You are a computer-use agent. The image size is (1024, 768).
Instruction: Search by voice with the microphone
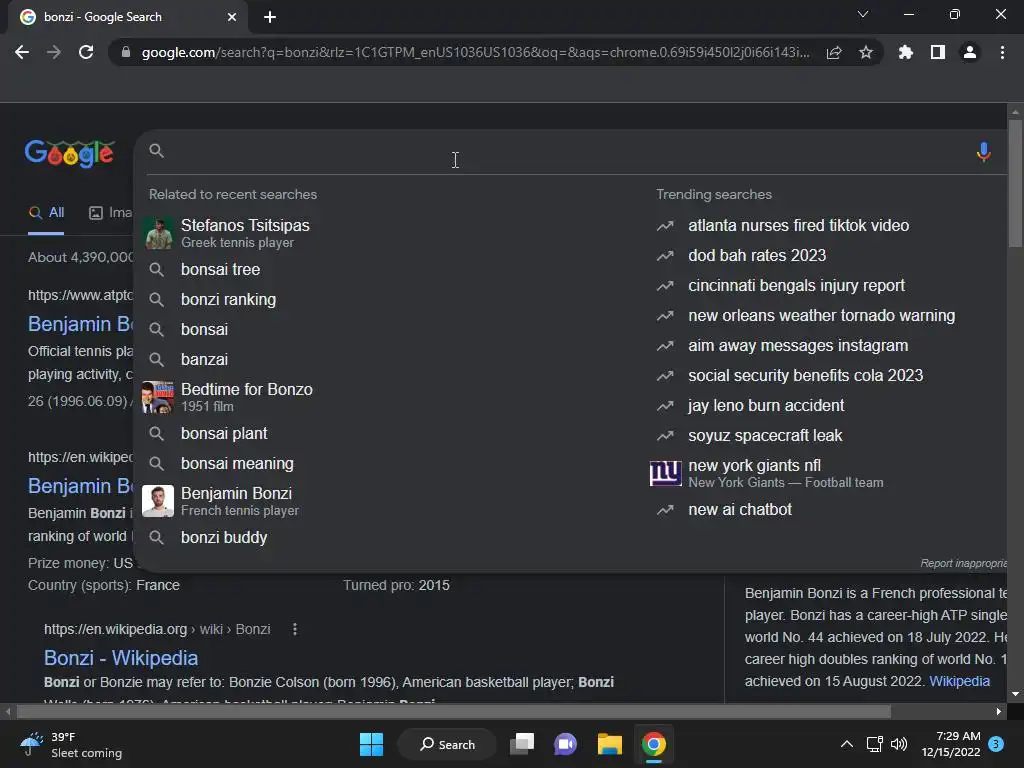[x=984, y=152]
